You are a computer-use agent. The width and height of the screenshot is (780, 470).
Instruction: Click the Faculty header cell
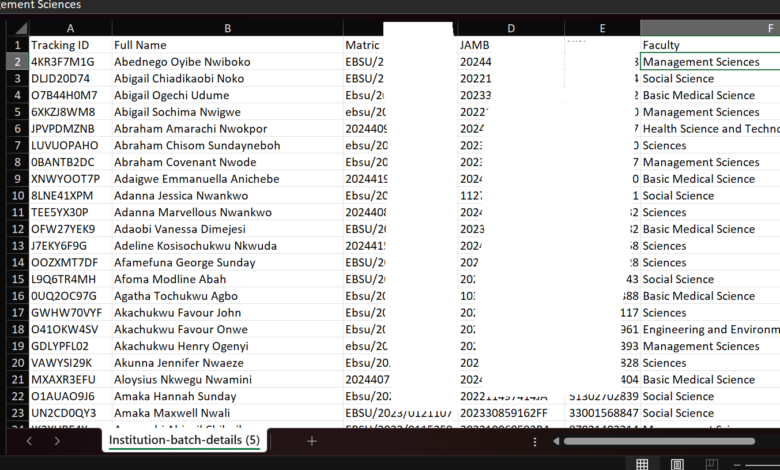710,45
